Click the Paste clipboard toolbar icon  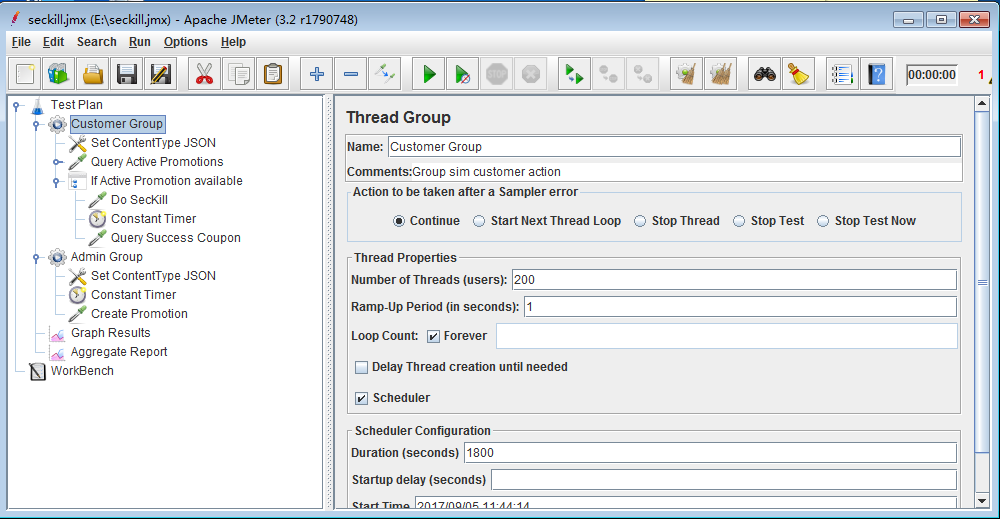(x=272, y=74)
